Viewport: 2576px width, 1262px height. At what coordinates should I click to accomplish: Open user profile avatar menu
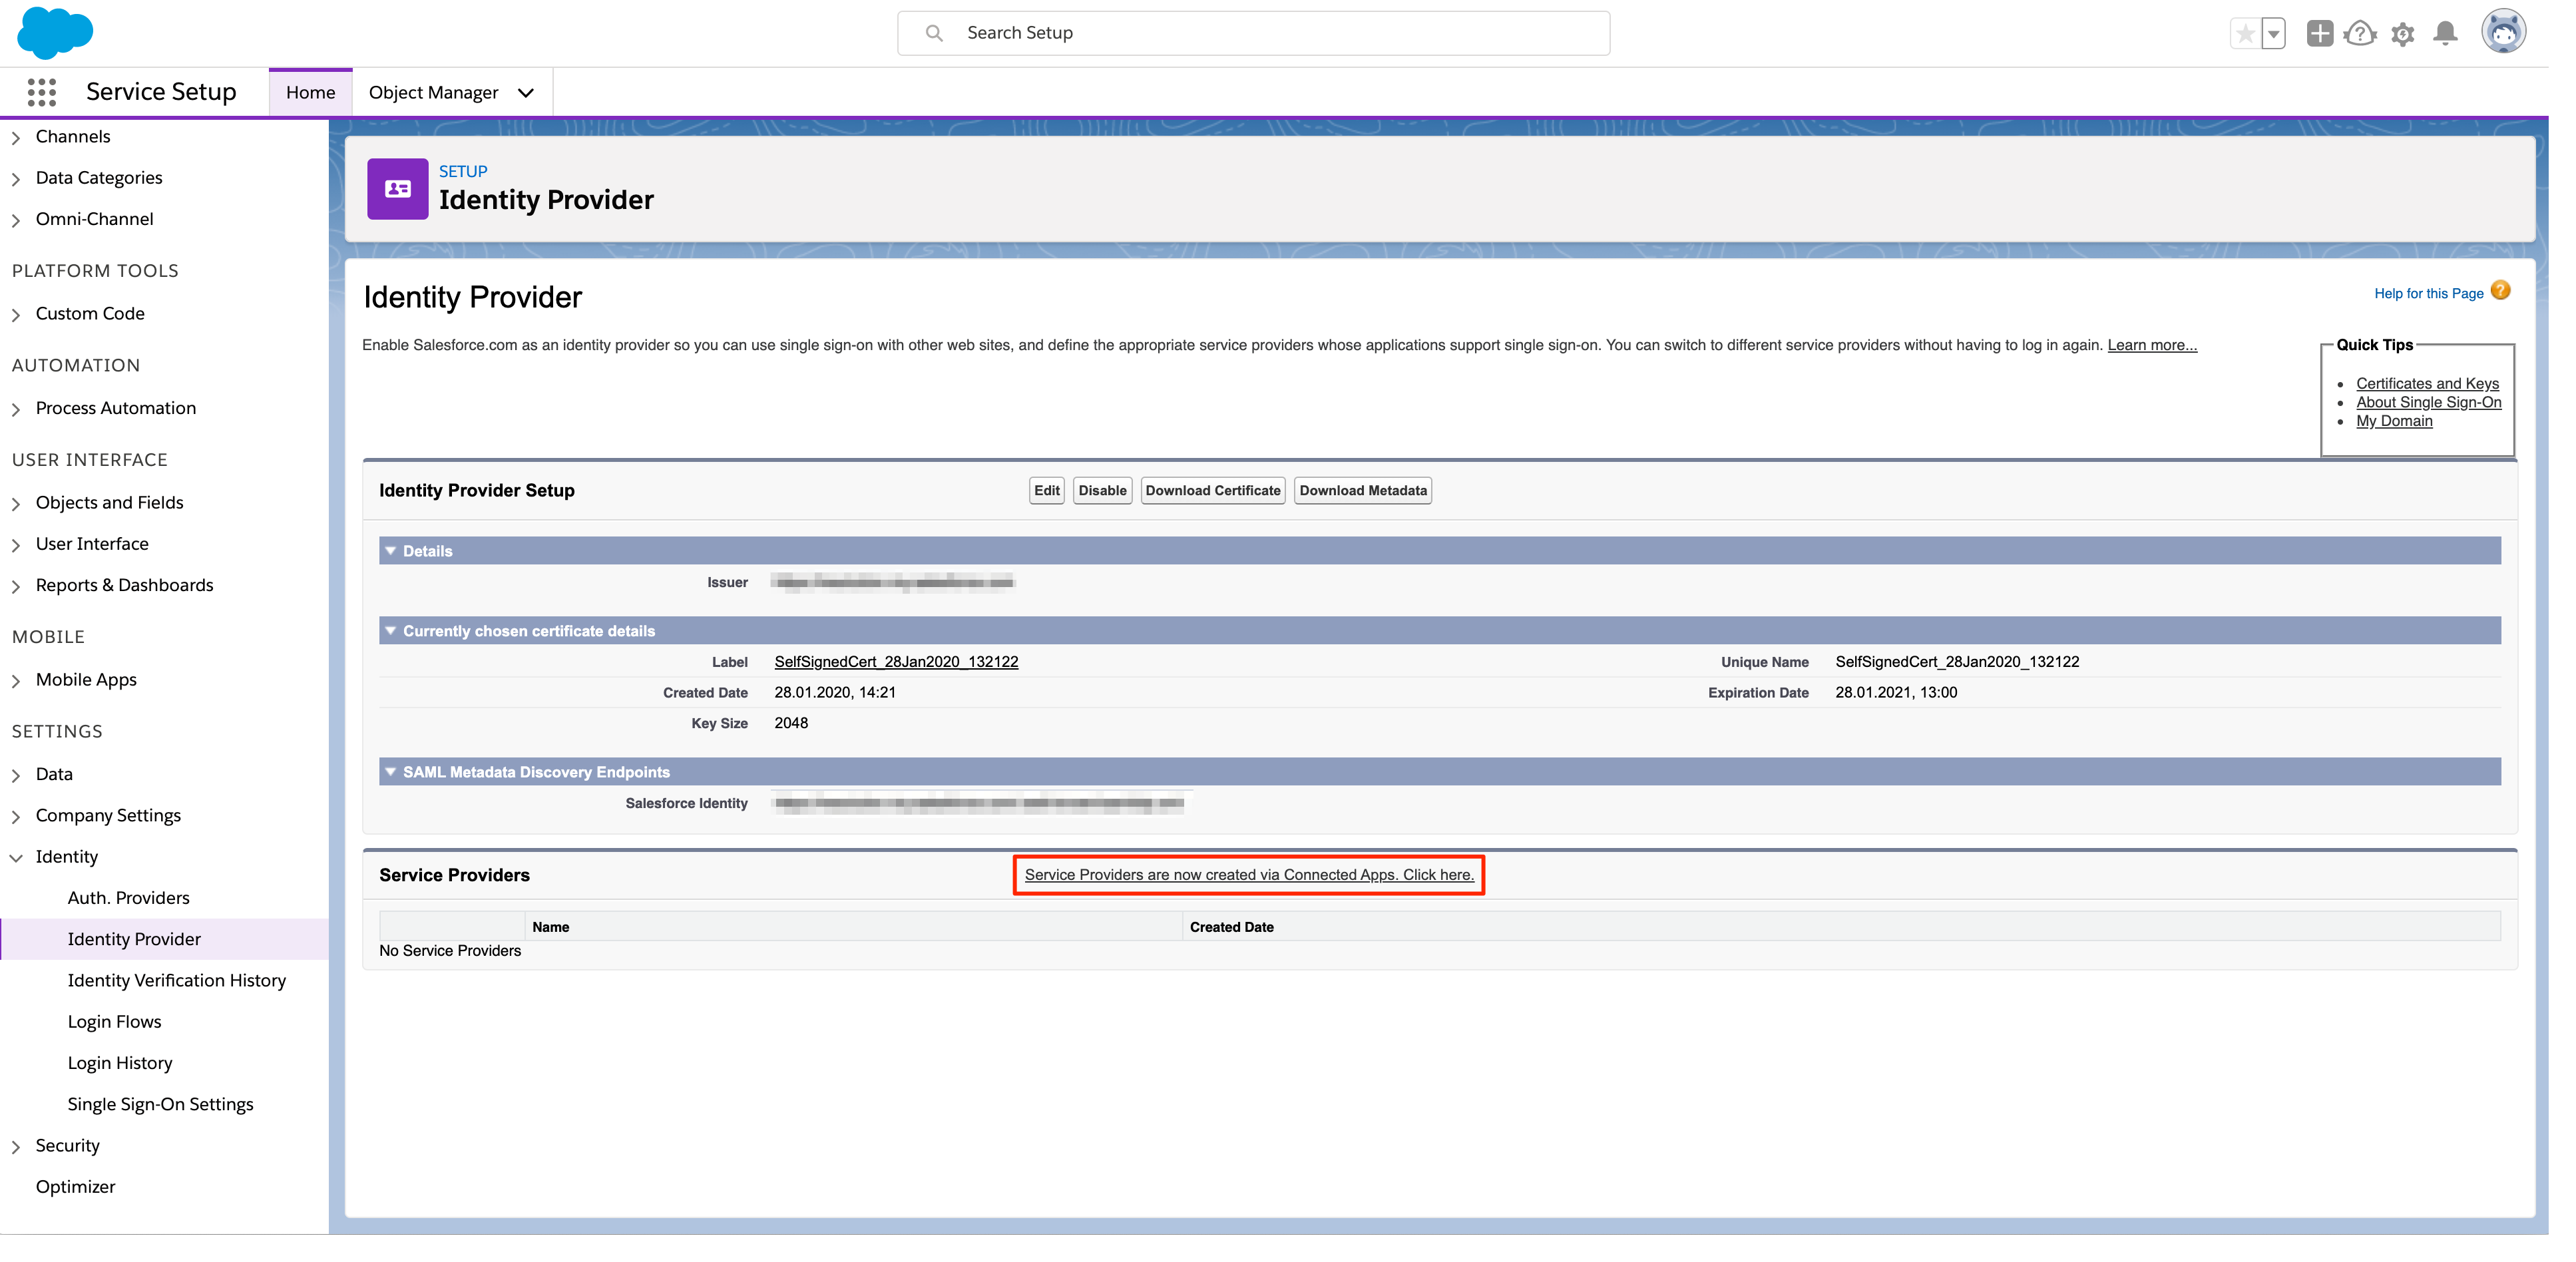coord(2504,32)
